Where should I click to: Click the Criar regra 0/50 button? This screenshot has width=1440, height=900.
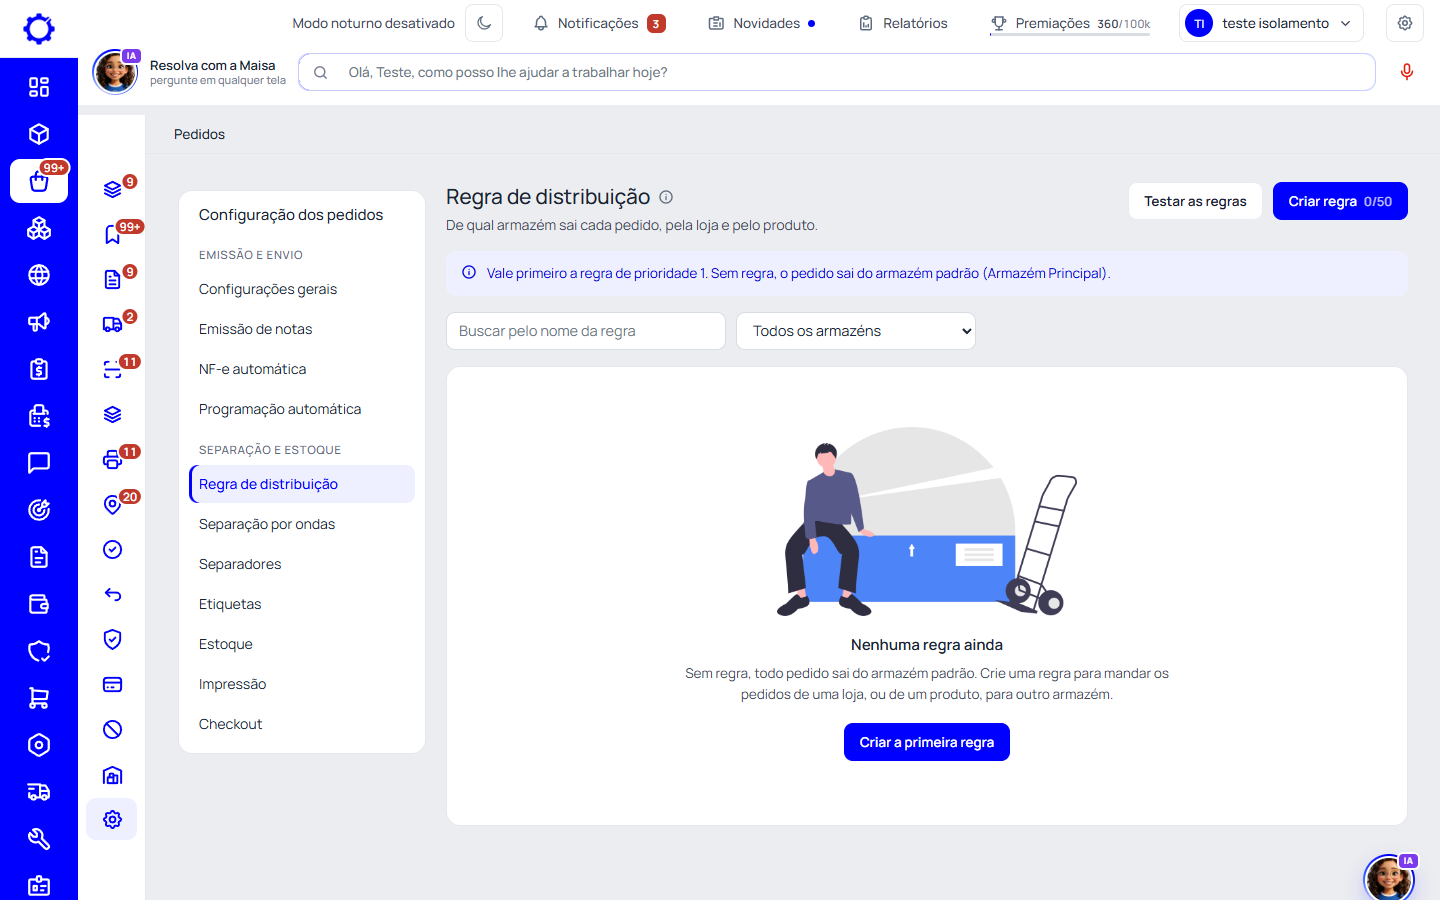[1340, 201]
